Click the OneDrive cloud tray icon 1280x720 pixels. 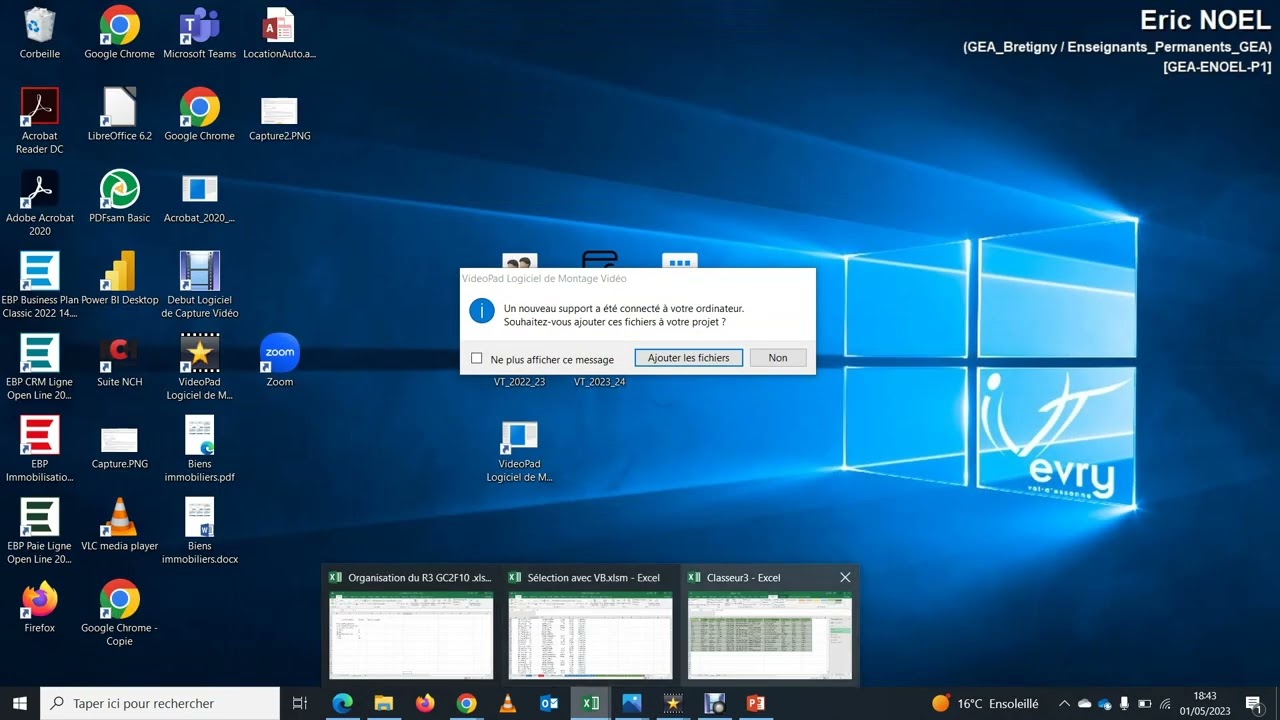tap(1084, 704)
